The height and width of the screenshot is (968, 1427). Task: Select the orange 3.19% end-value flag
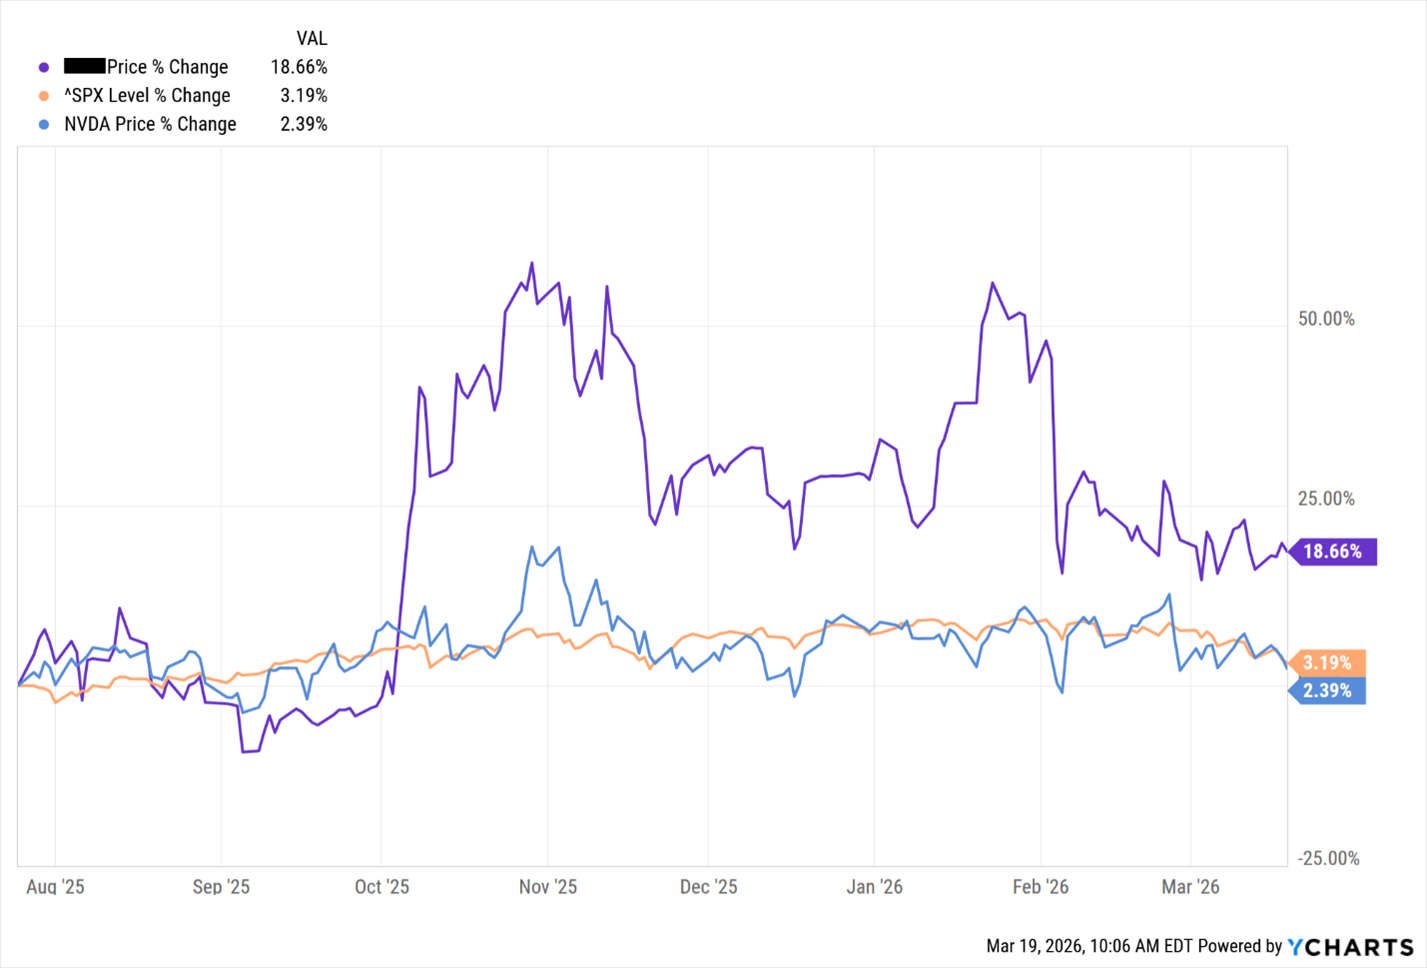click(1328, 663)
